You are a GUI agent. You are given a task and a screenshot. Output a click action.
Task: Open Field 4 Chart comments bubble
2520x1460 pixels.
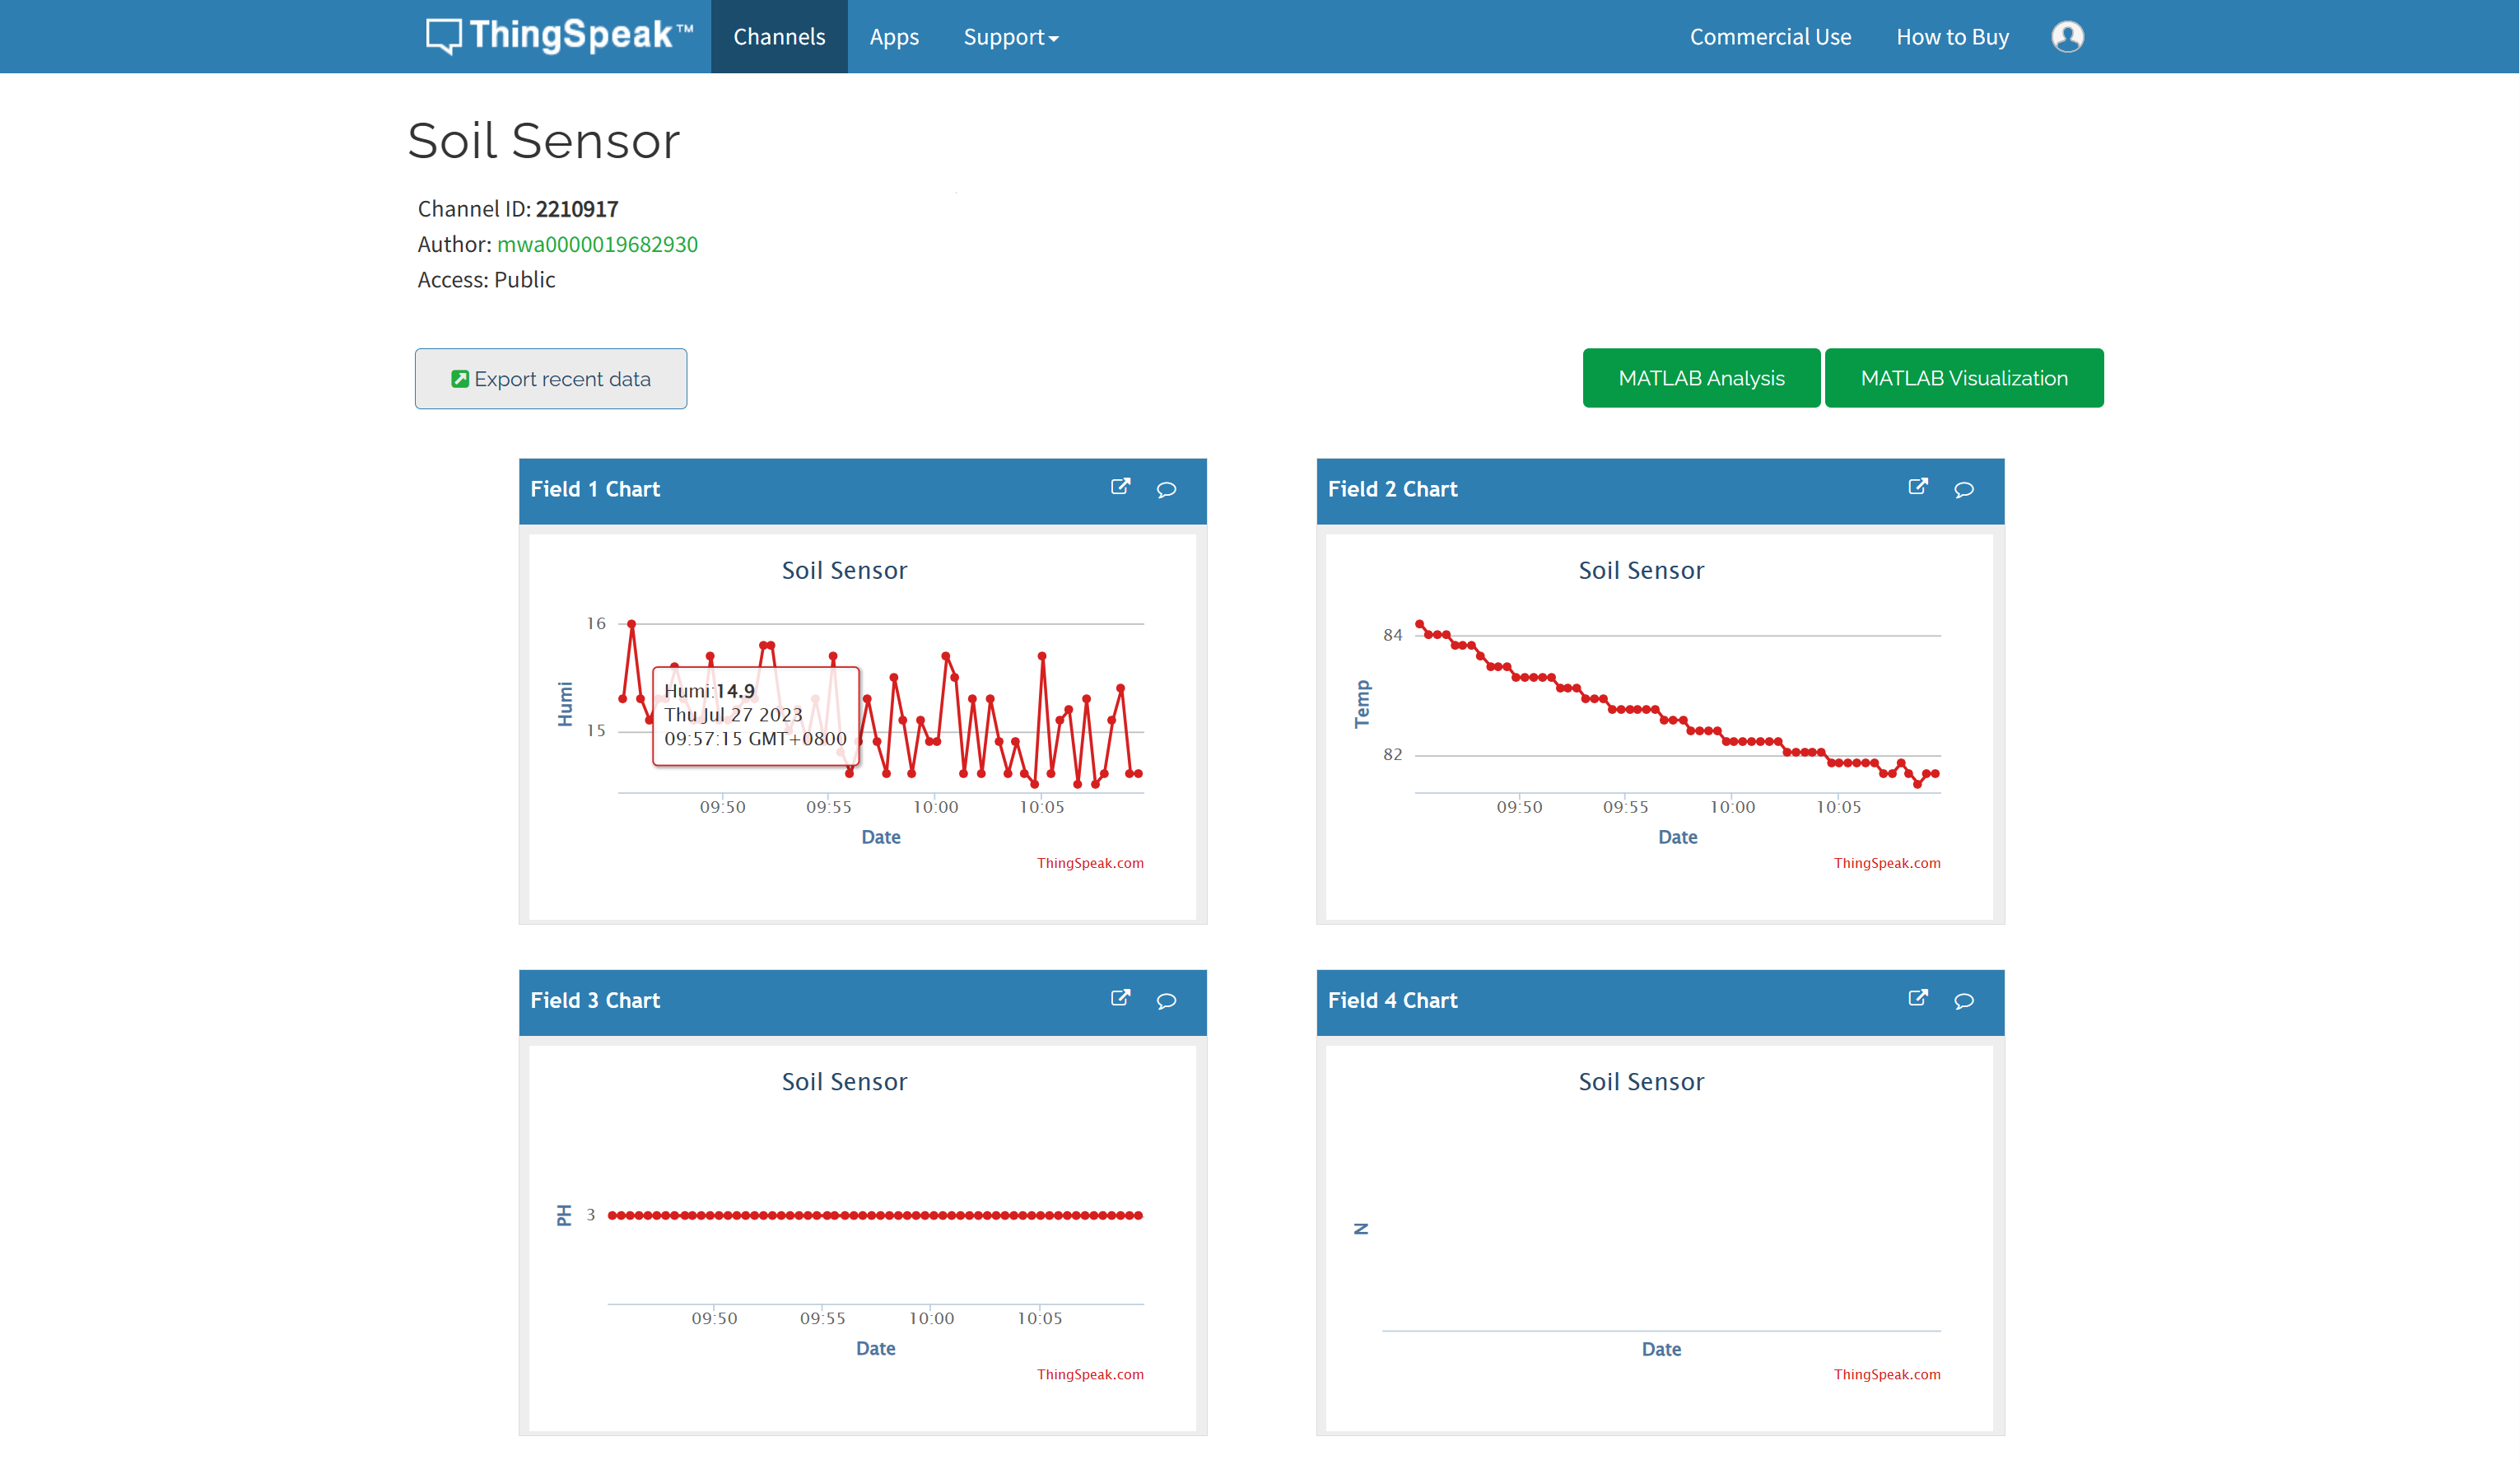click(1963, 1000)
